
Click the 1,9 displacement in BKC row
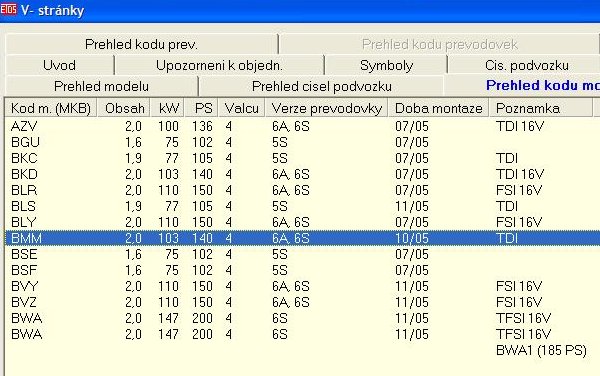click(133, 158)
